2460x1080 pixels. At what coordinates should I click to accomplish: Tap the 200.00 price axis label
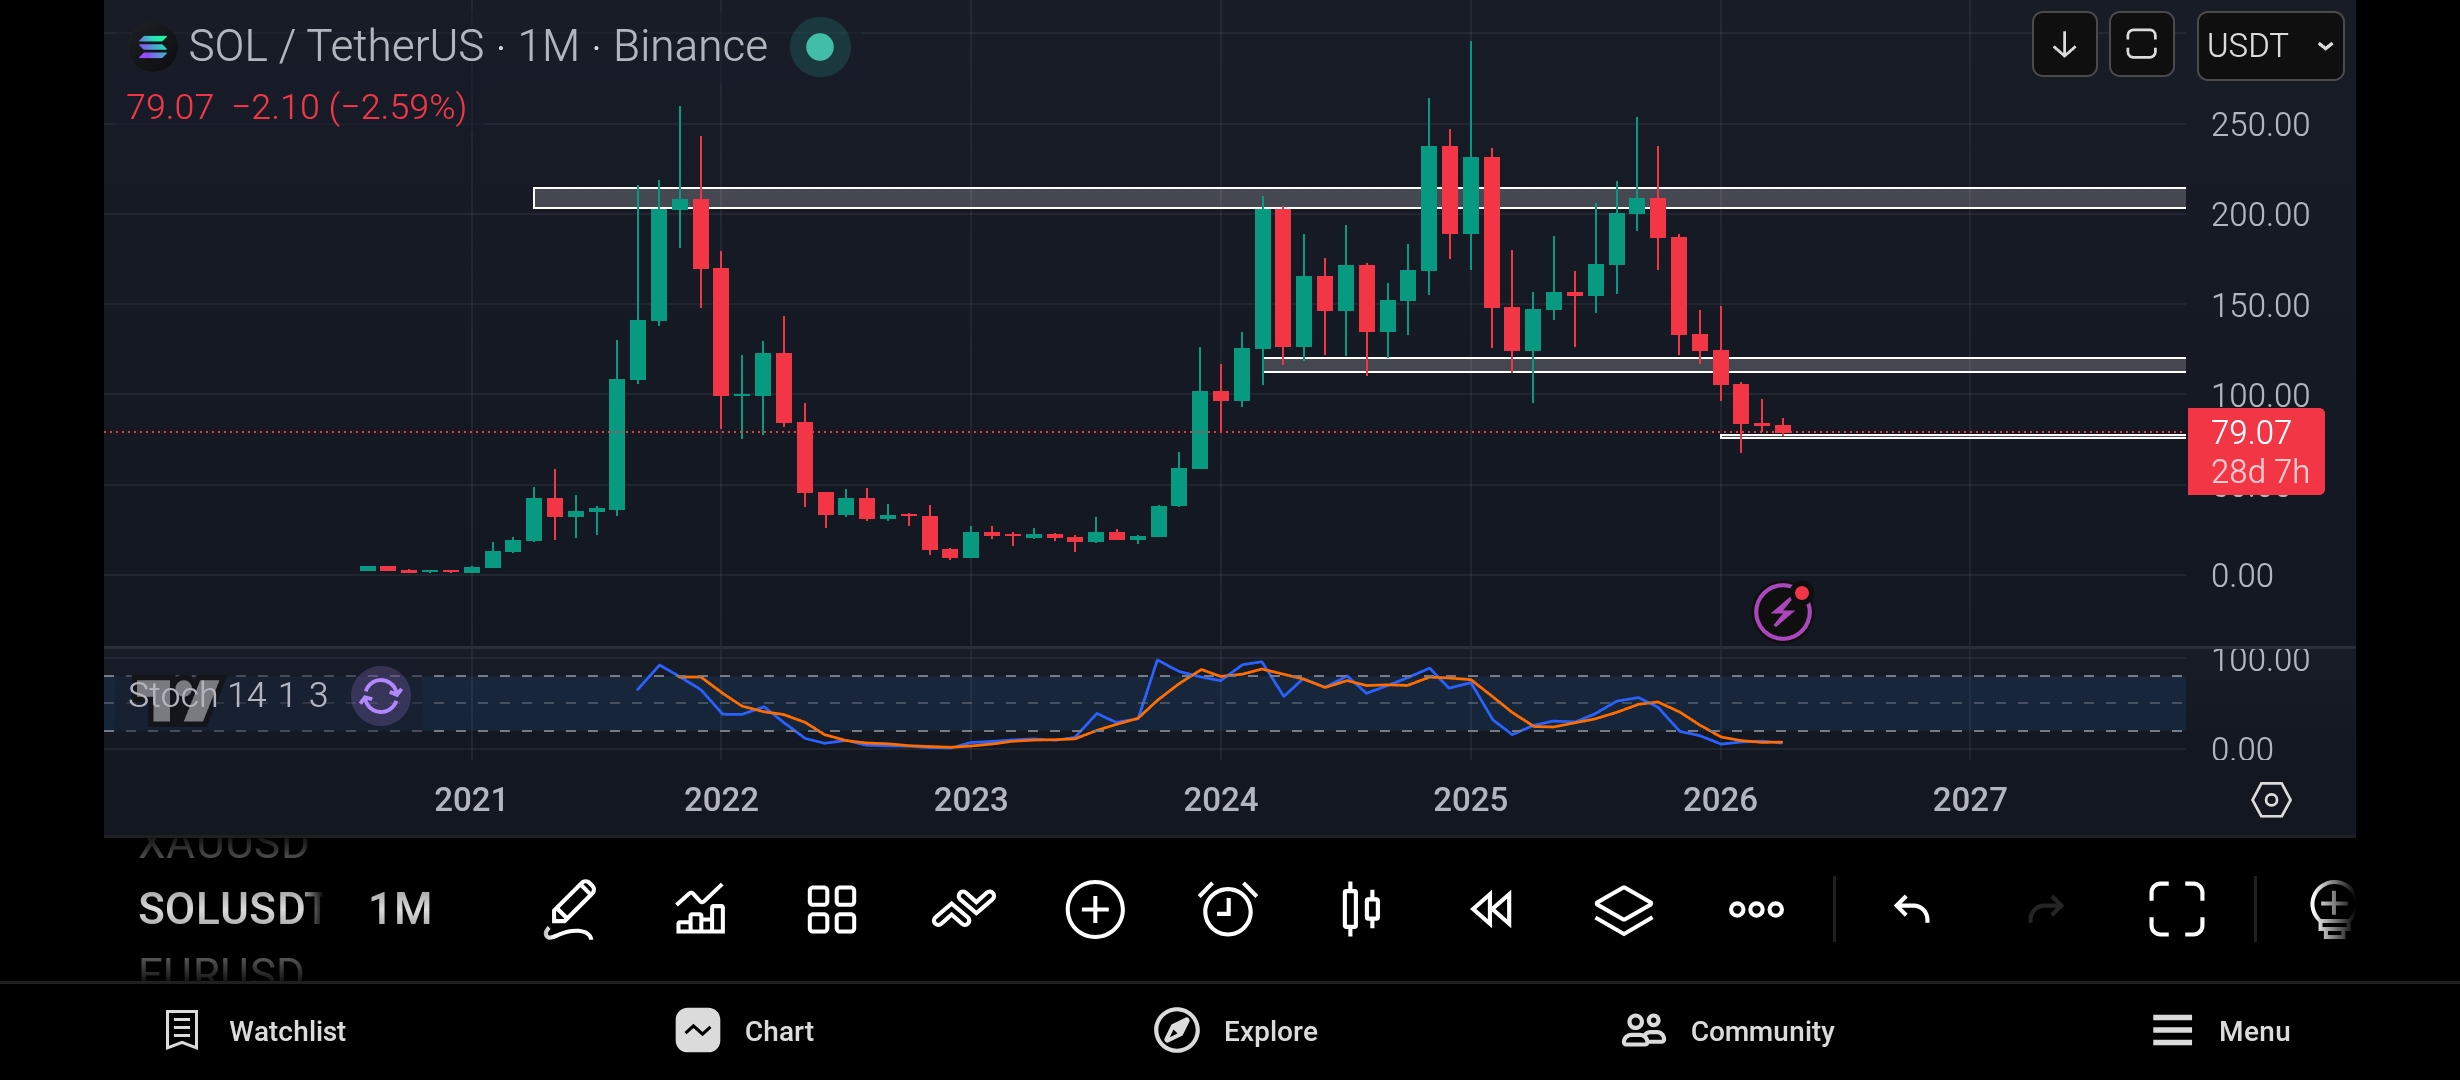(x=2260, y=215)
